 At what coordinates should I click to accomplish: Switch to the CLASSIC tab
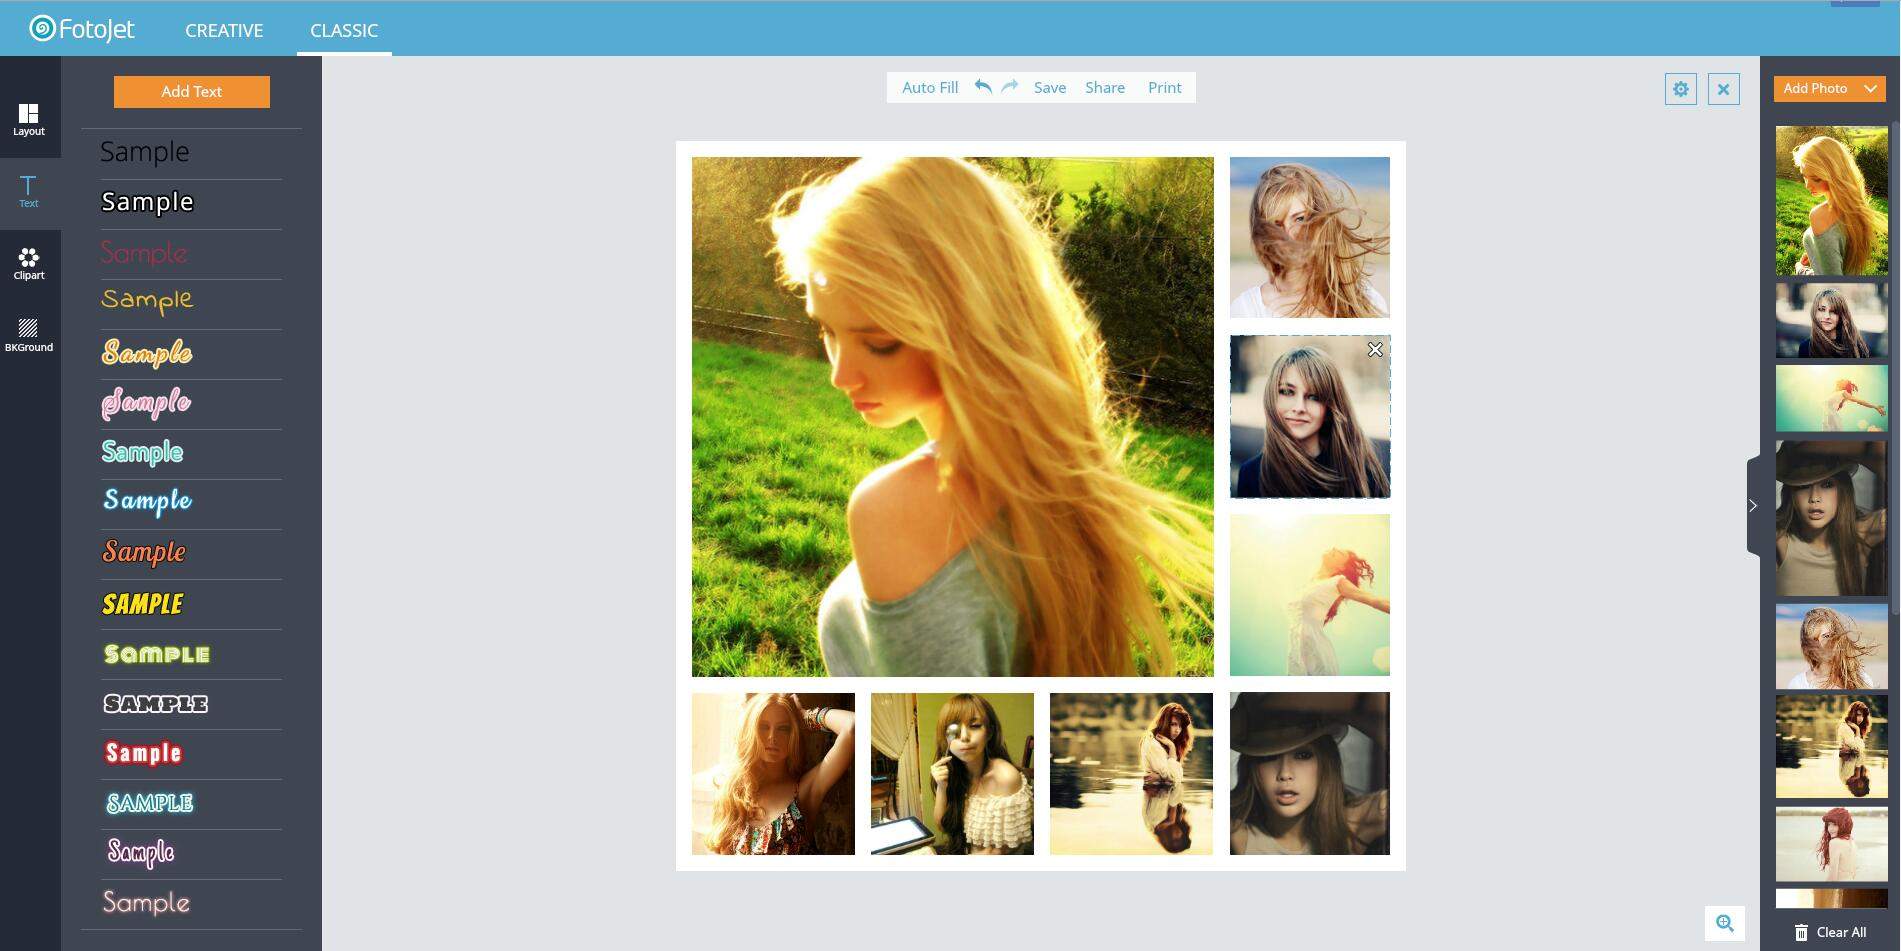click(344, 30)
